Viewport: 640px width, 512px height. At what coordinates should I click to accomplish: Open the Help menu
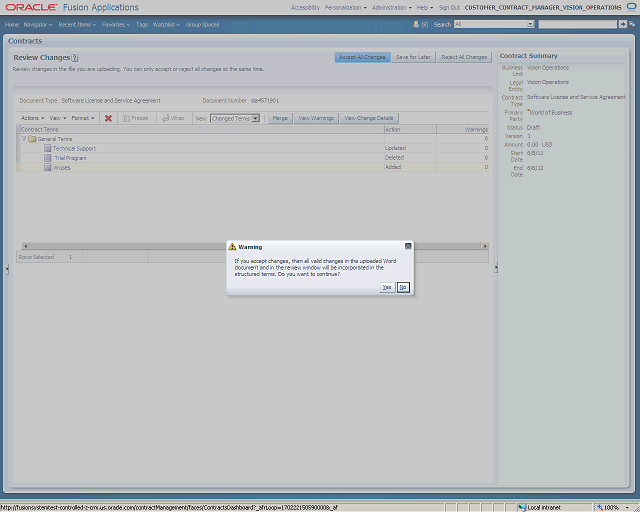pos(425,7)
